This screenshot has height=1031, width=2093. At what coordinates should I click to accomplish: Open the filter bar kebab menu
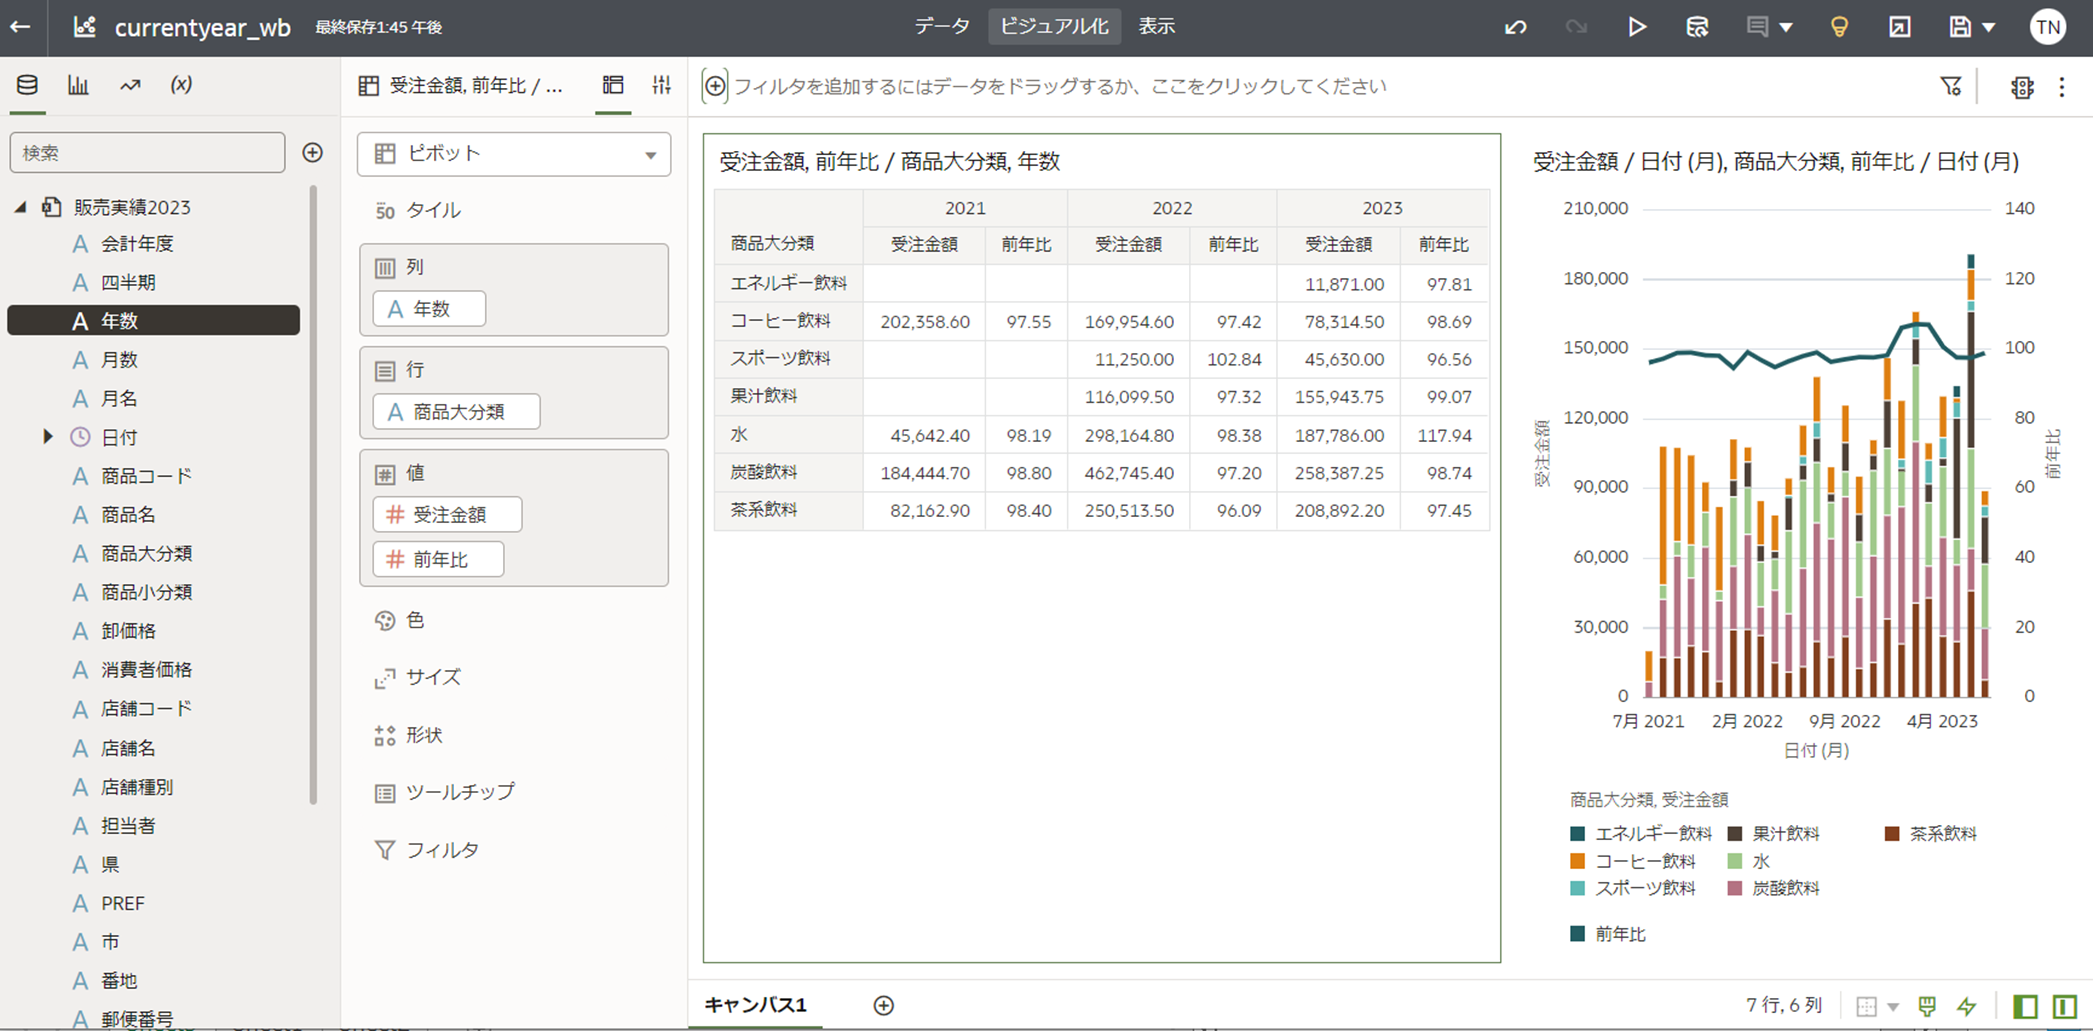pyautogui.click(x=2062, y=86)
